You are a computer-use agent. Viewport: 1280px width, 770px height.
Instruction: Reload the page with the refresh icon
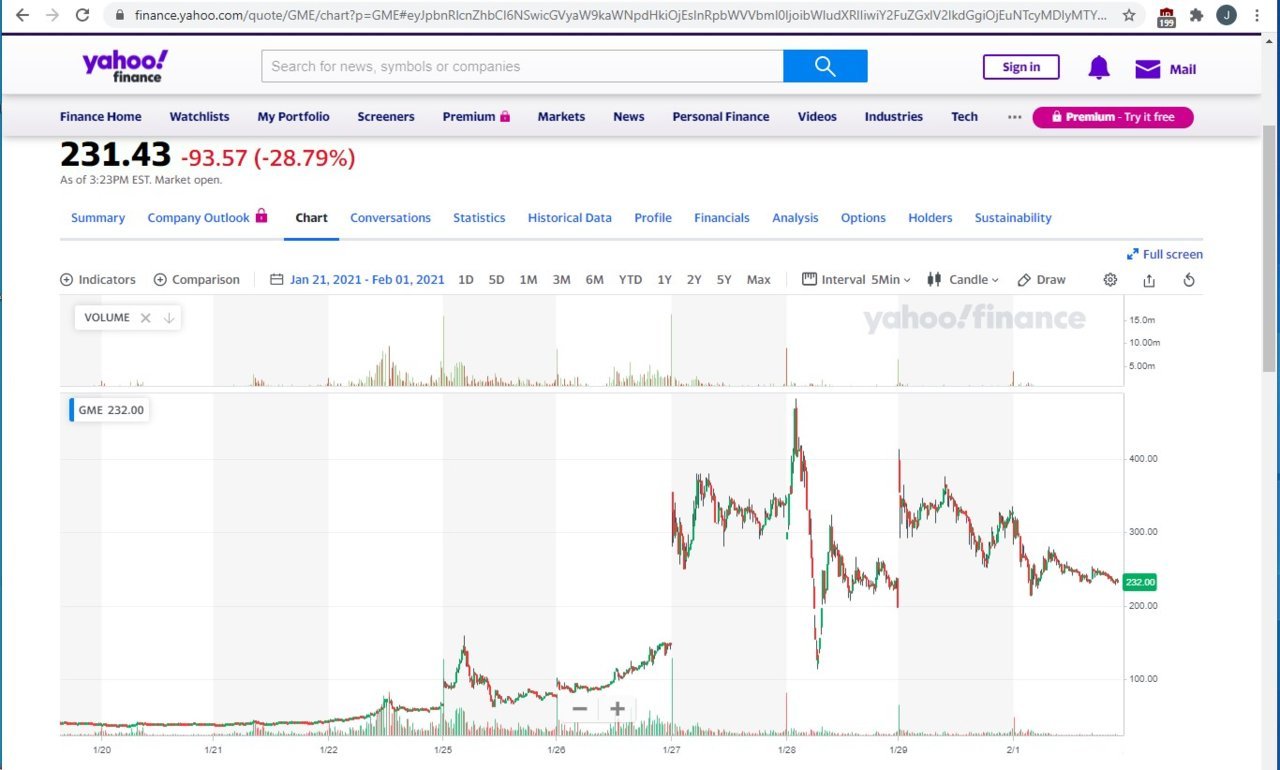(x=83, y=15)
